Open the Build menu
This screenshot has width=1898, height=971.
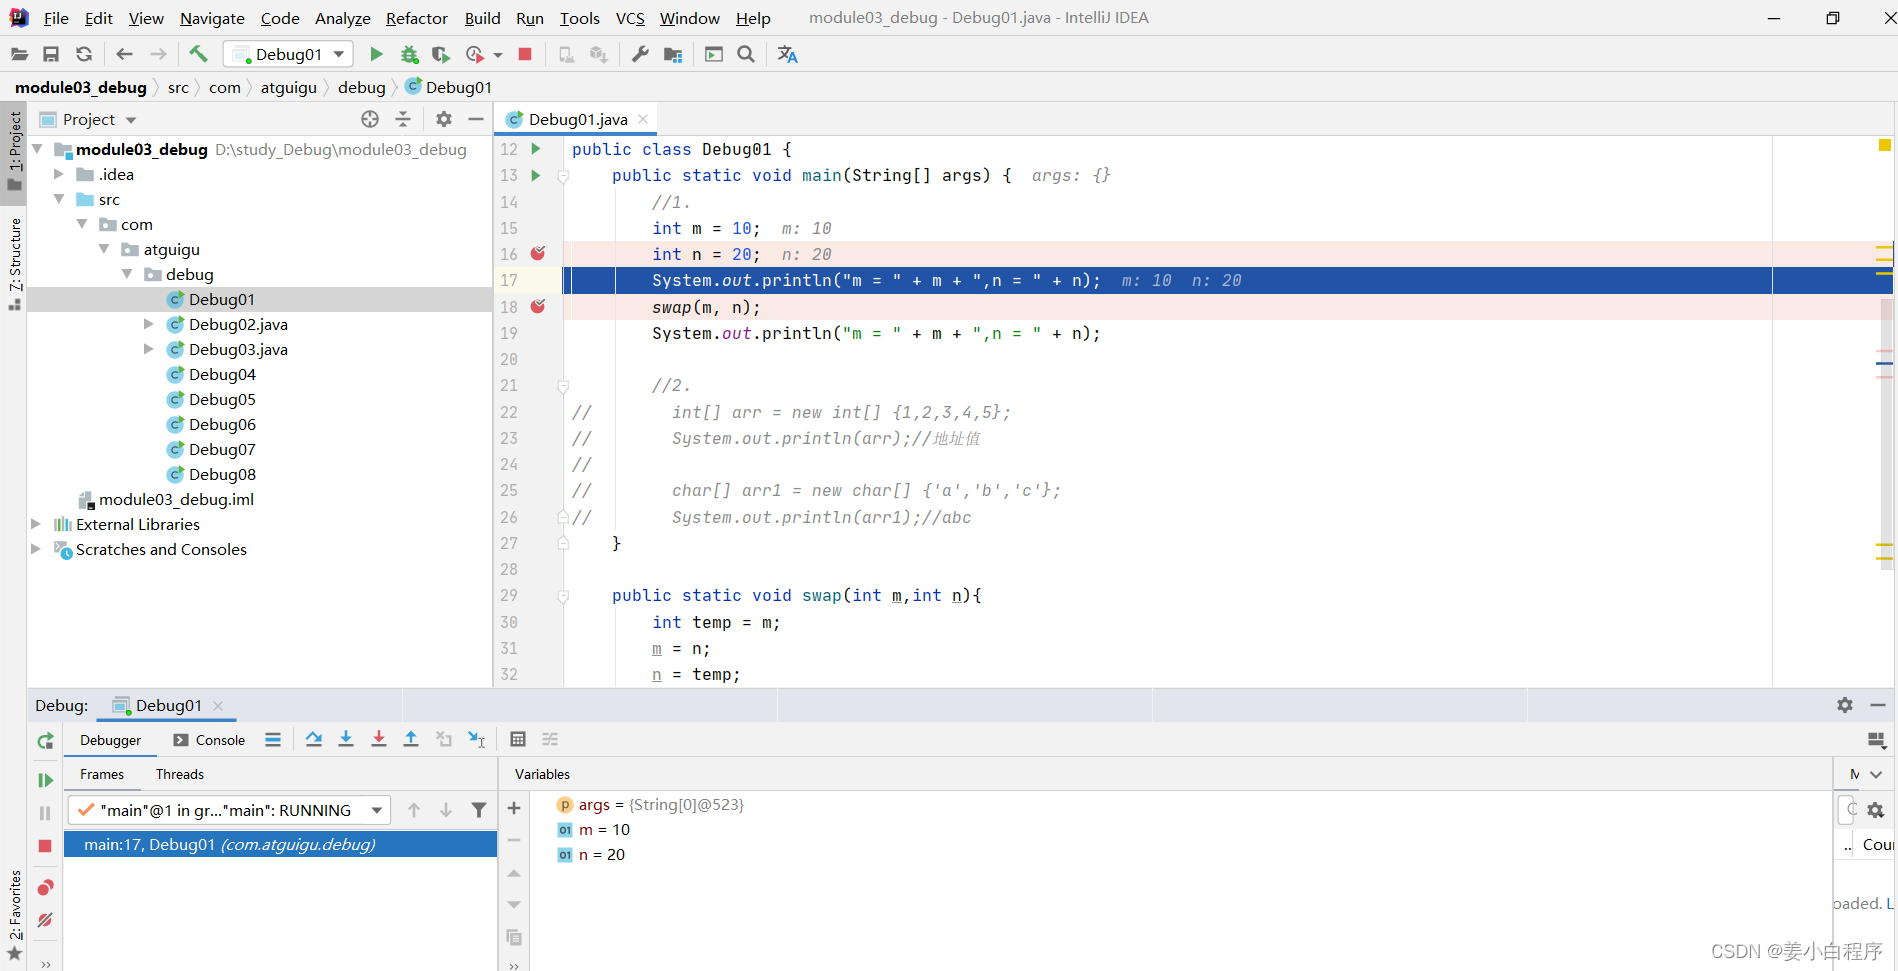click(482, 18)
